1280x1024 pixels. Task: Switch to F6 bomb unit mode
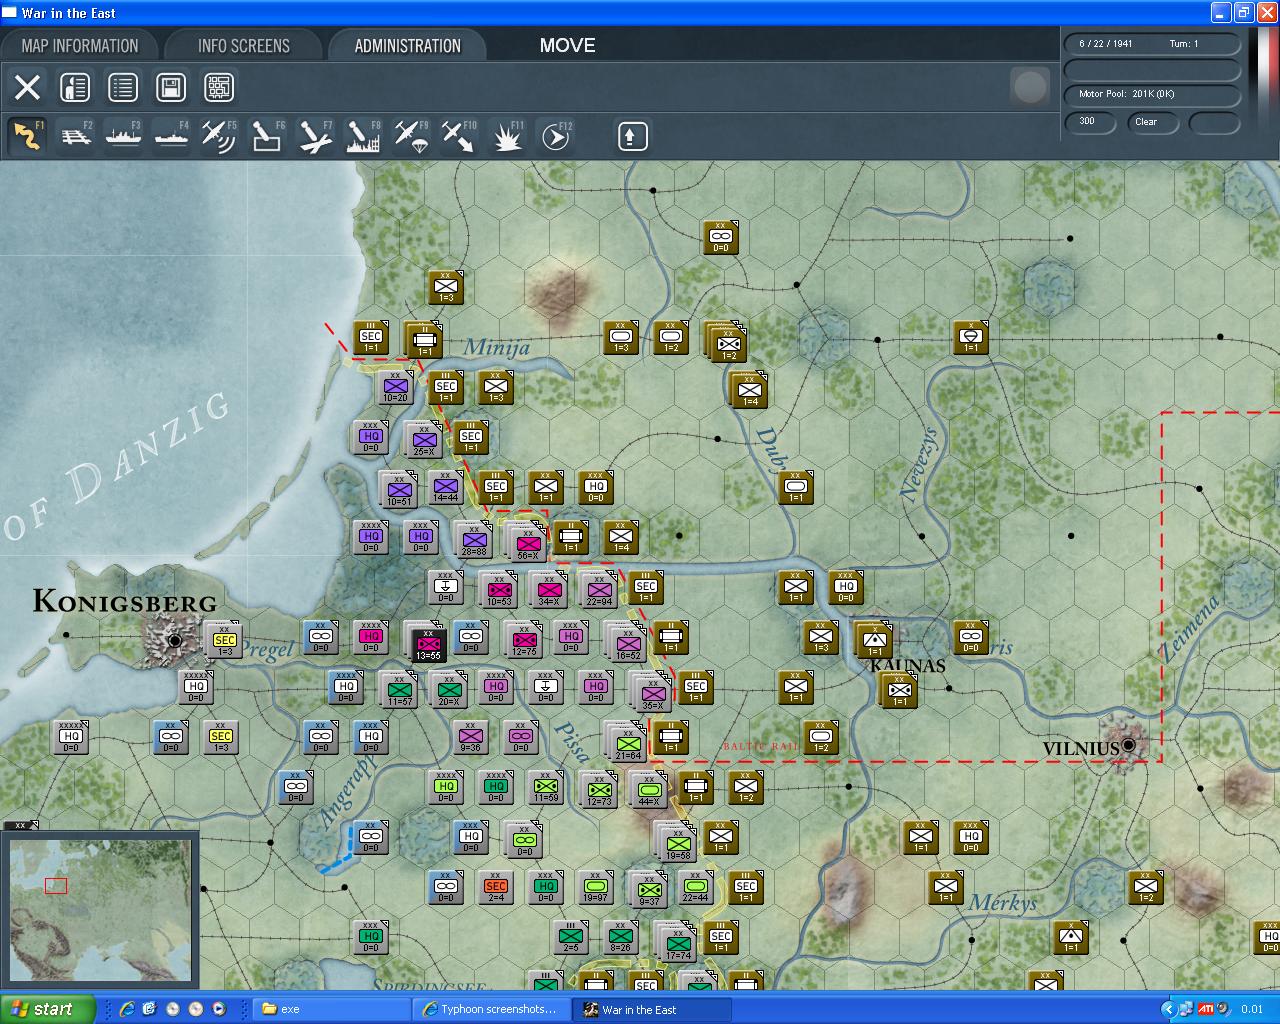(267, 136)
